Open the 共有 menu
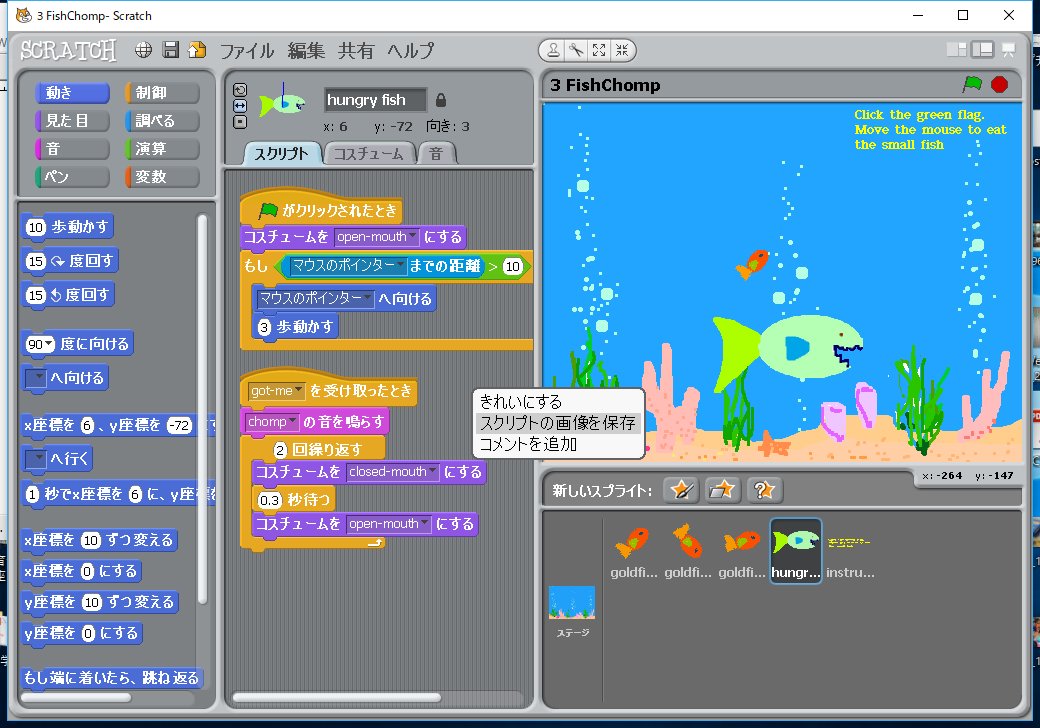The image size is (1040, 728). tap(356, 50)
